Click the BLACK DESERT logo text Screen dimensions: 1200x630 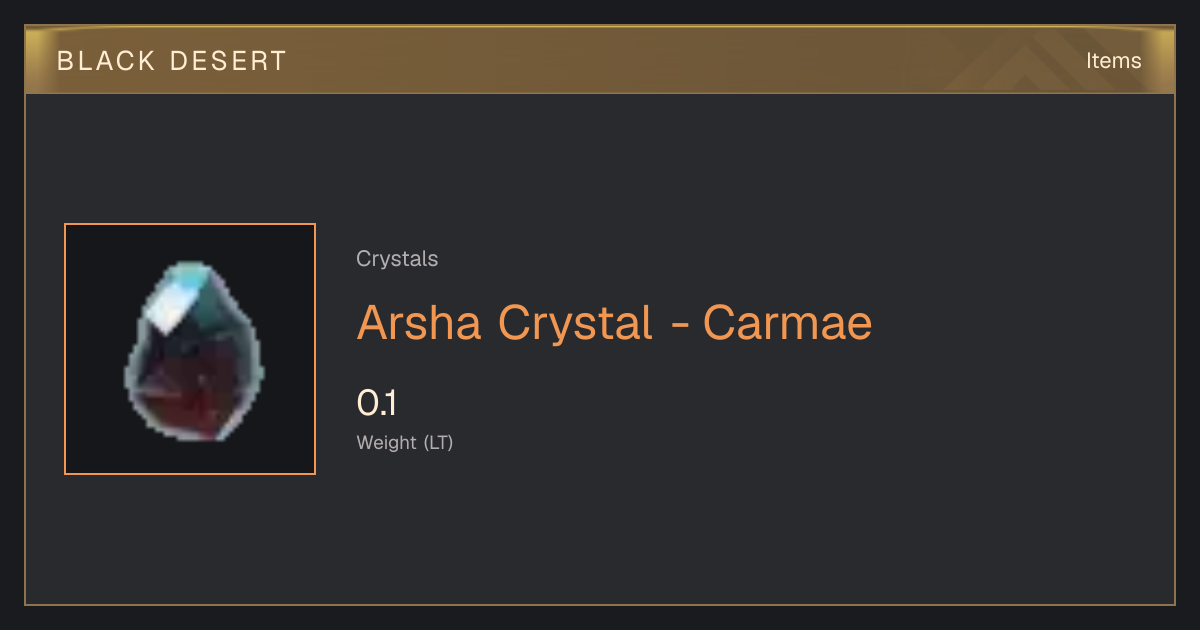coord(172,61)
